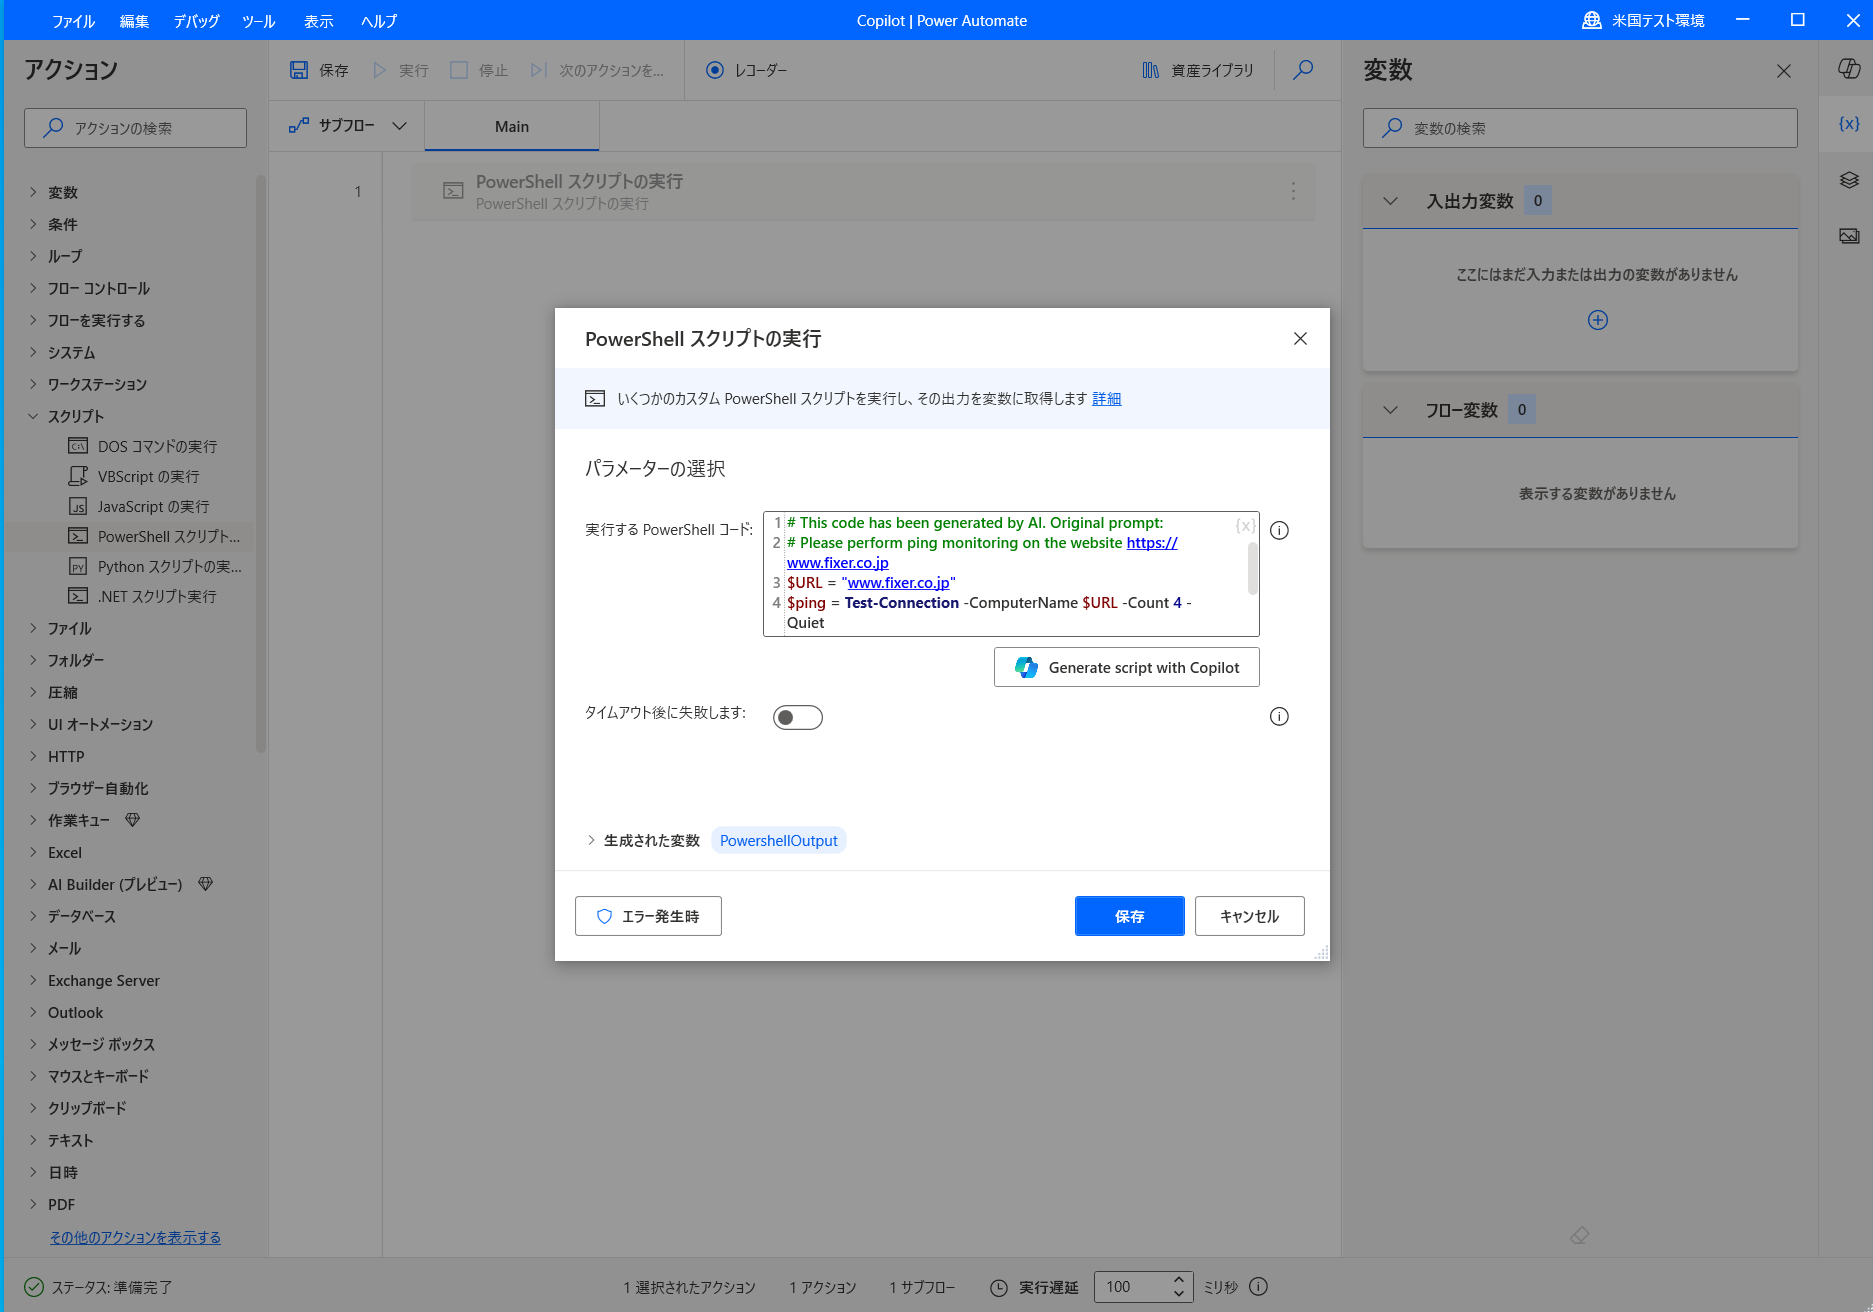Collapse the フロー変数 section

[1390, 410]
